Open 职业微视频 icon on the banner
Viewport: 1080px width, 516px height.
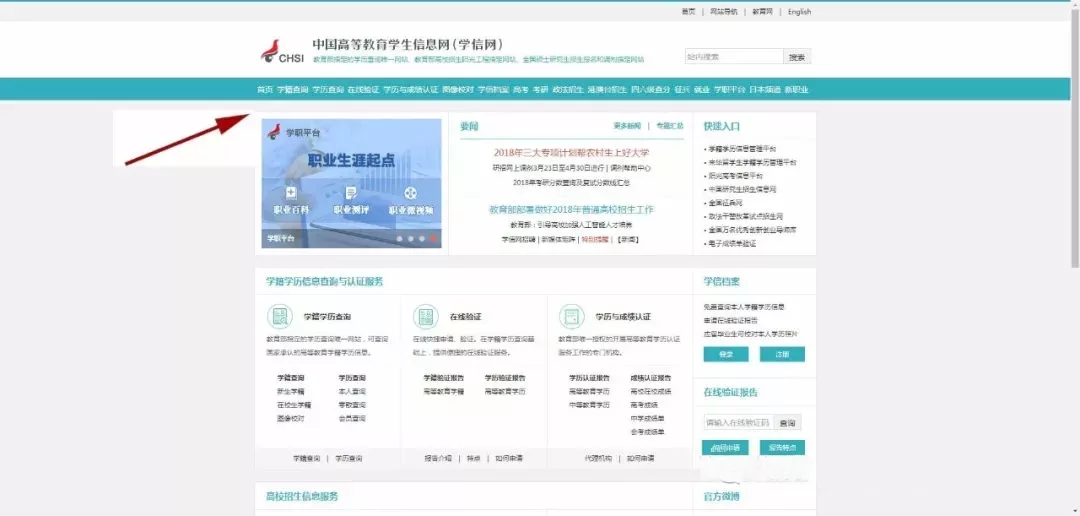pos(411,193)
